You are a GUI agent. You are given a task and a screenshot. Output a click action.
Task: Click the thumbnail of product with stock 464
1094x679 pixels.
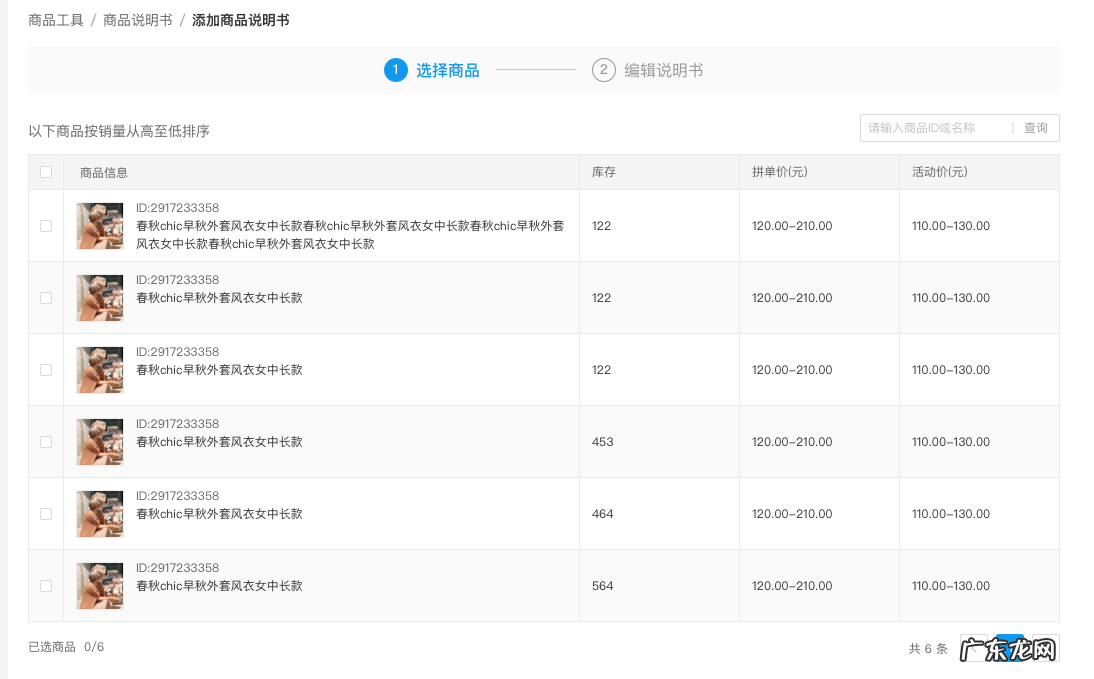coord(99,513)
